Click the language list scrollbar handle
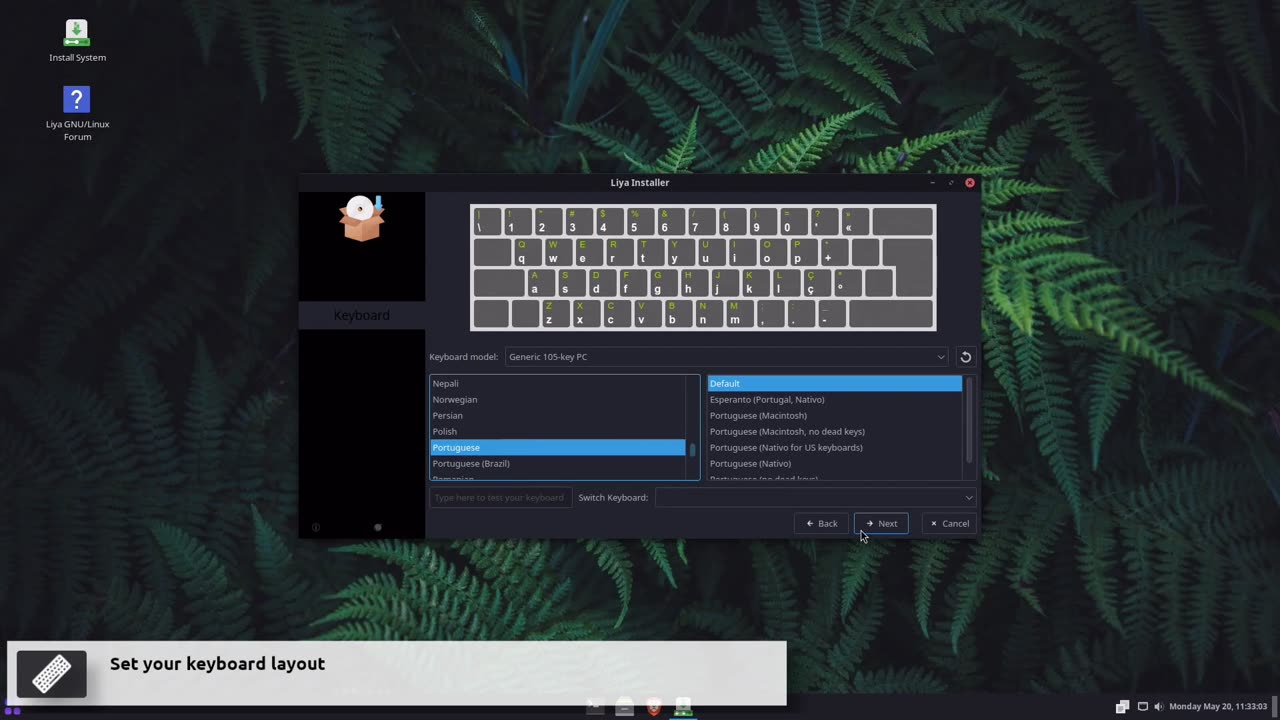 [692, 450]
